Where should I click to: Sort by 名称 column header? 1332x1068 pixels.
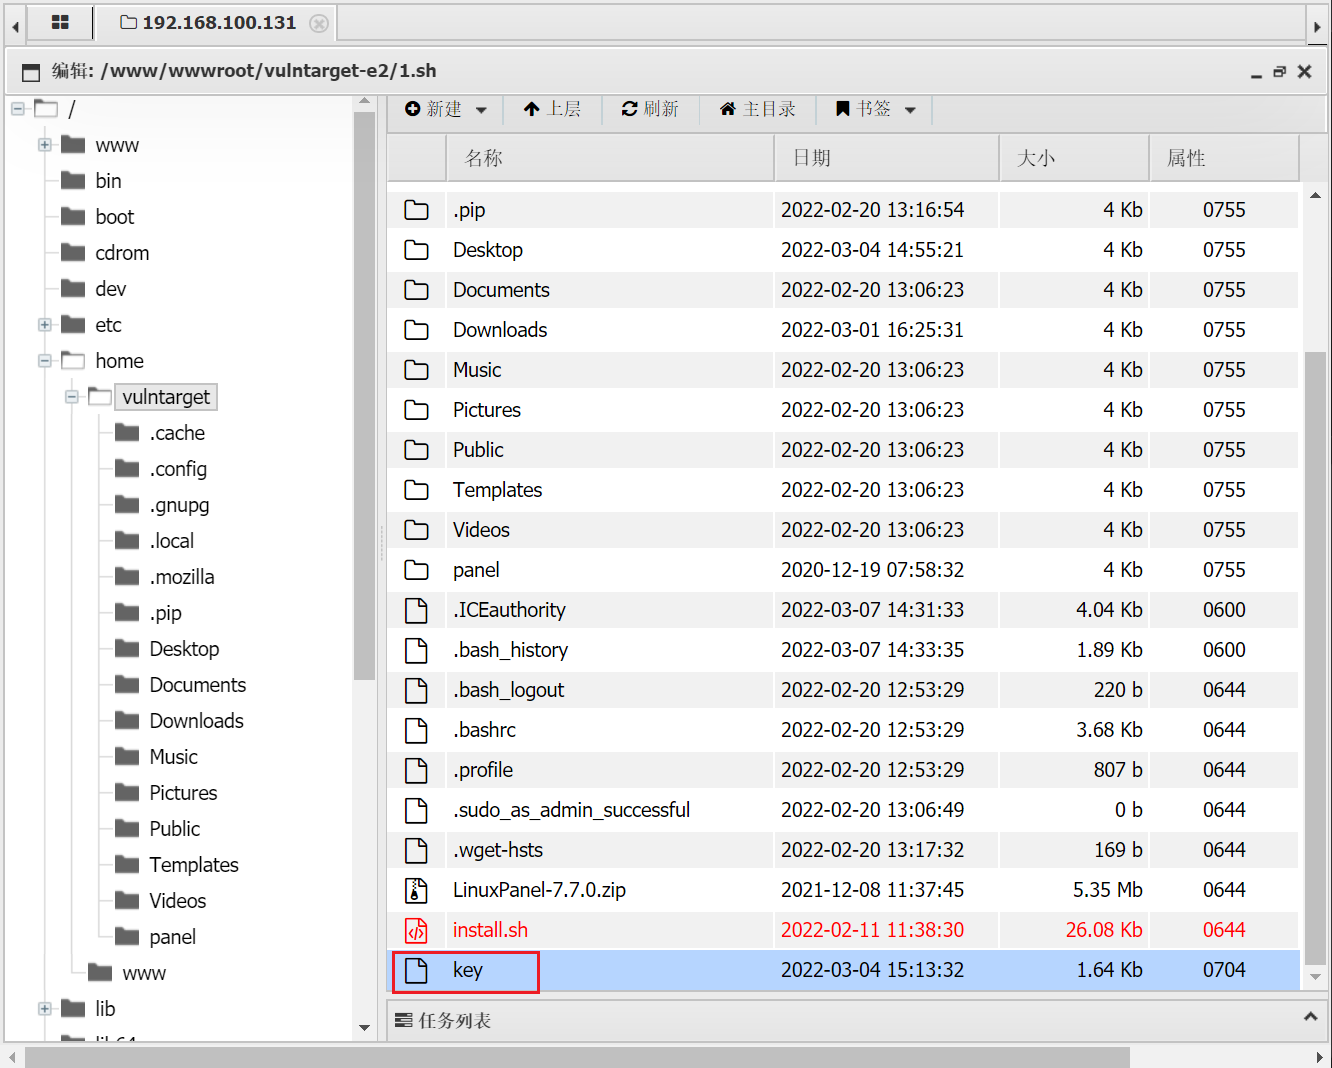coord(609,158)
